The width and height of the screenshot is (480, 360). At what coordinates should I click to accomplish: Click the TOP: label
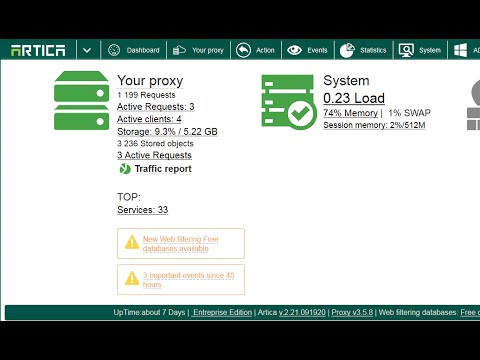[129, 197]
